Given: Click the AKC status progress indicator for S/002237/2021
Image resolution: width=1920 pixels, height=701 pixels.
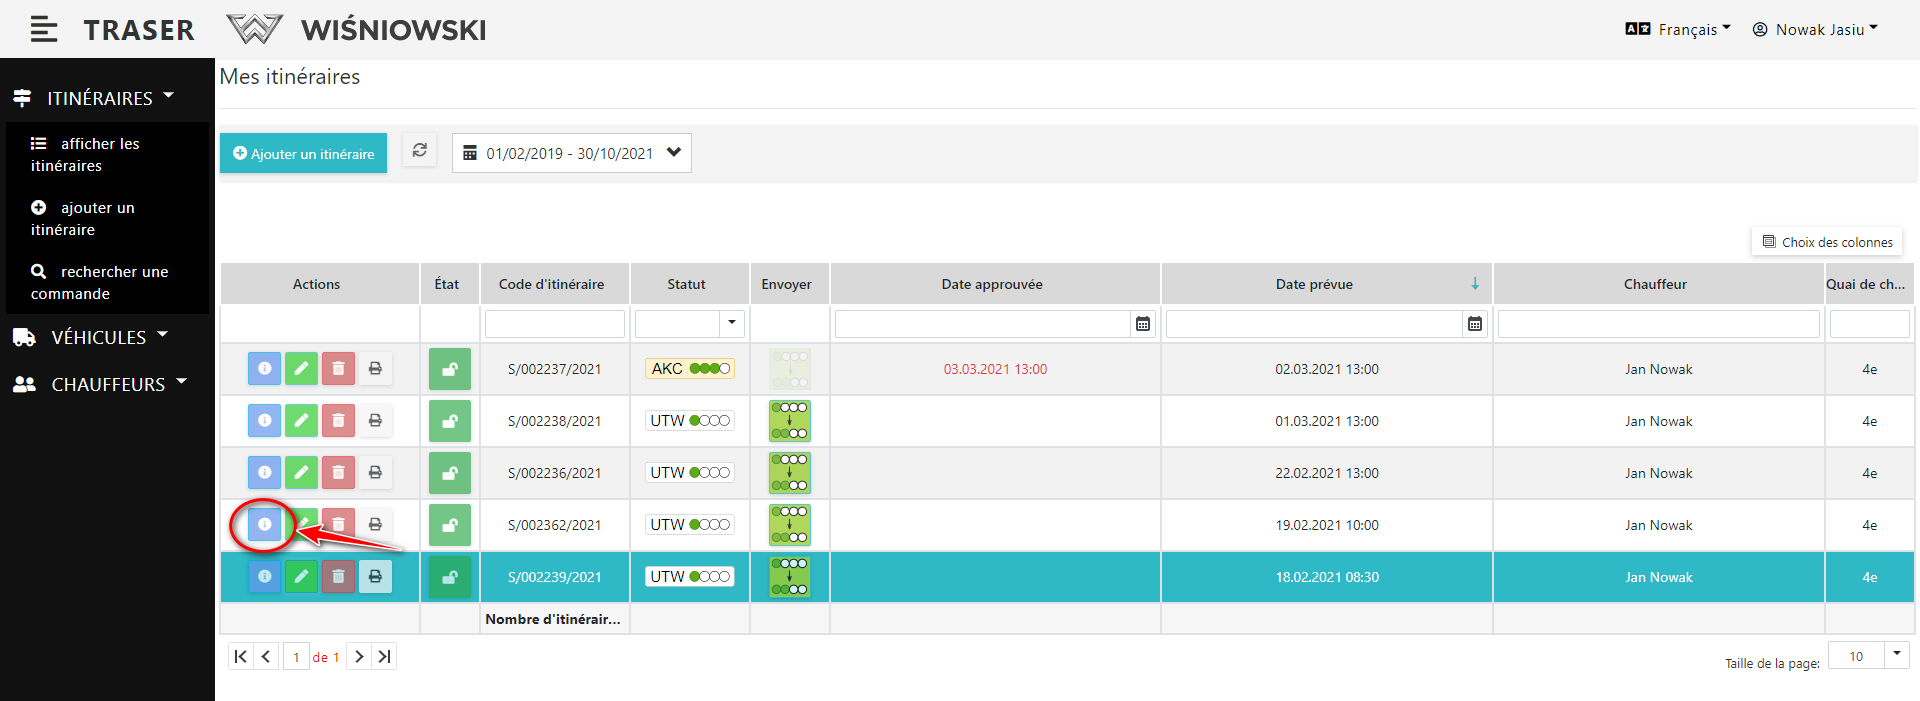Looking at the screenshot, I should (x=690, y=369).
